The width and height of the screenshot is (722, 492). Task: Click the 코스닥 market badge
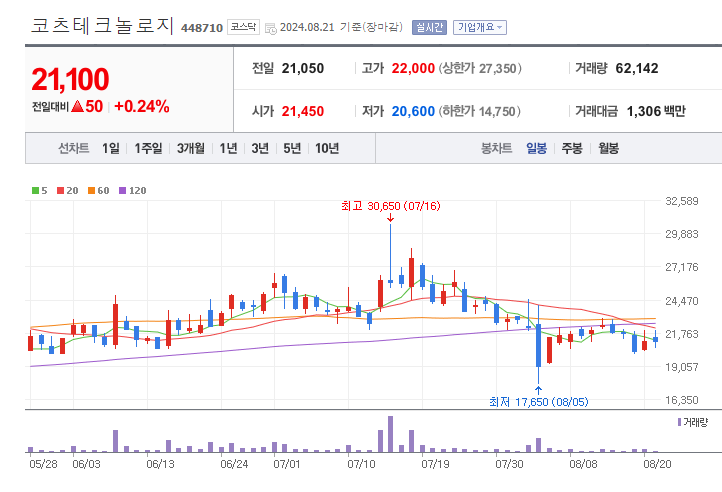coord(243,27)
